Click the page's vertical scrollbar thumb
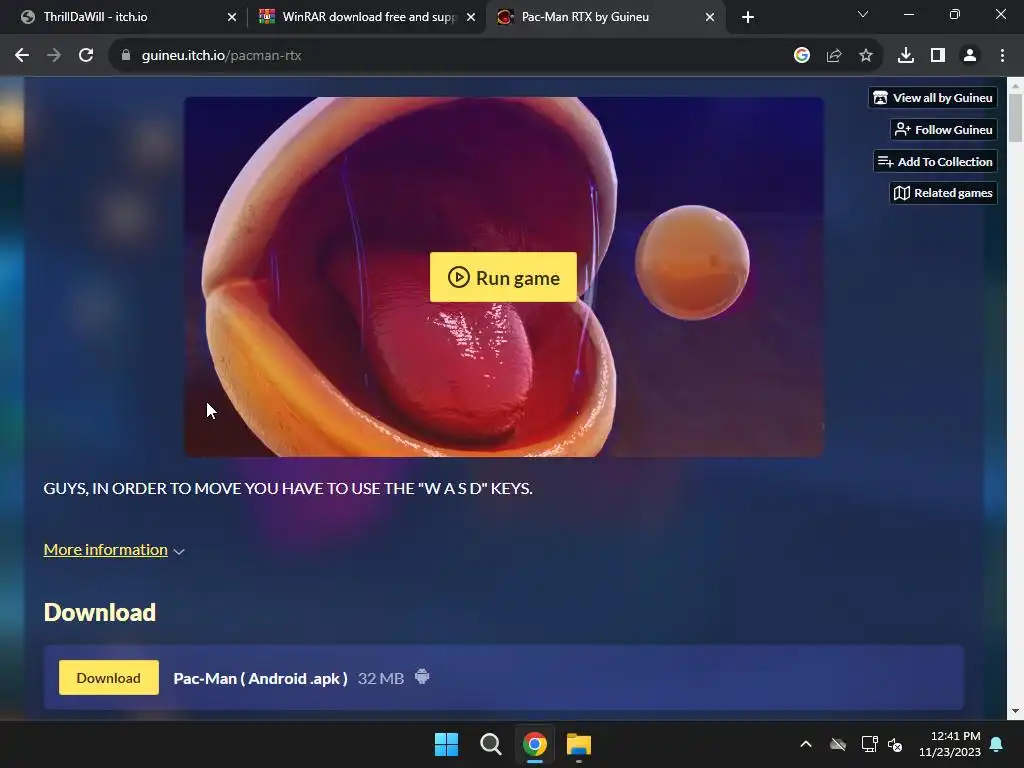 click(1016, 118)
